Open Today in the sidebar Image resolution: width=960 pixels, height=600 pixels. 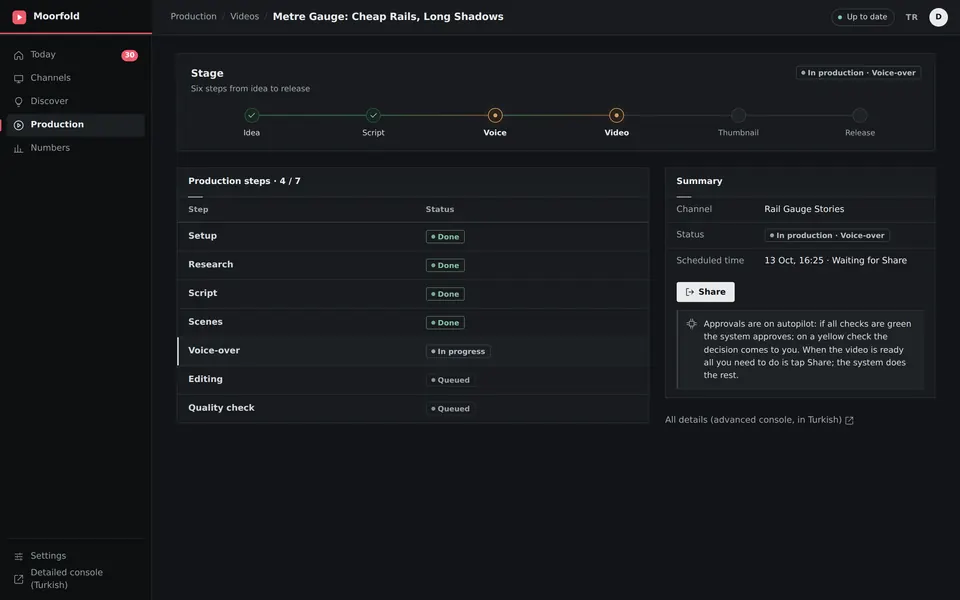click(76, 54)
